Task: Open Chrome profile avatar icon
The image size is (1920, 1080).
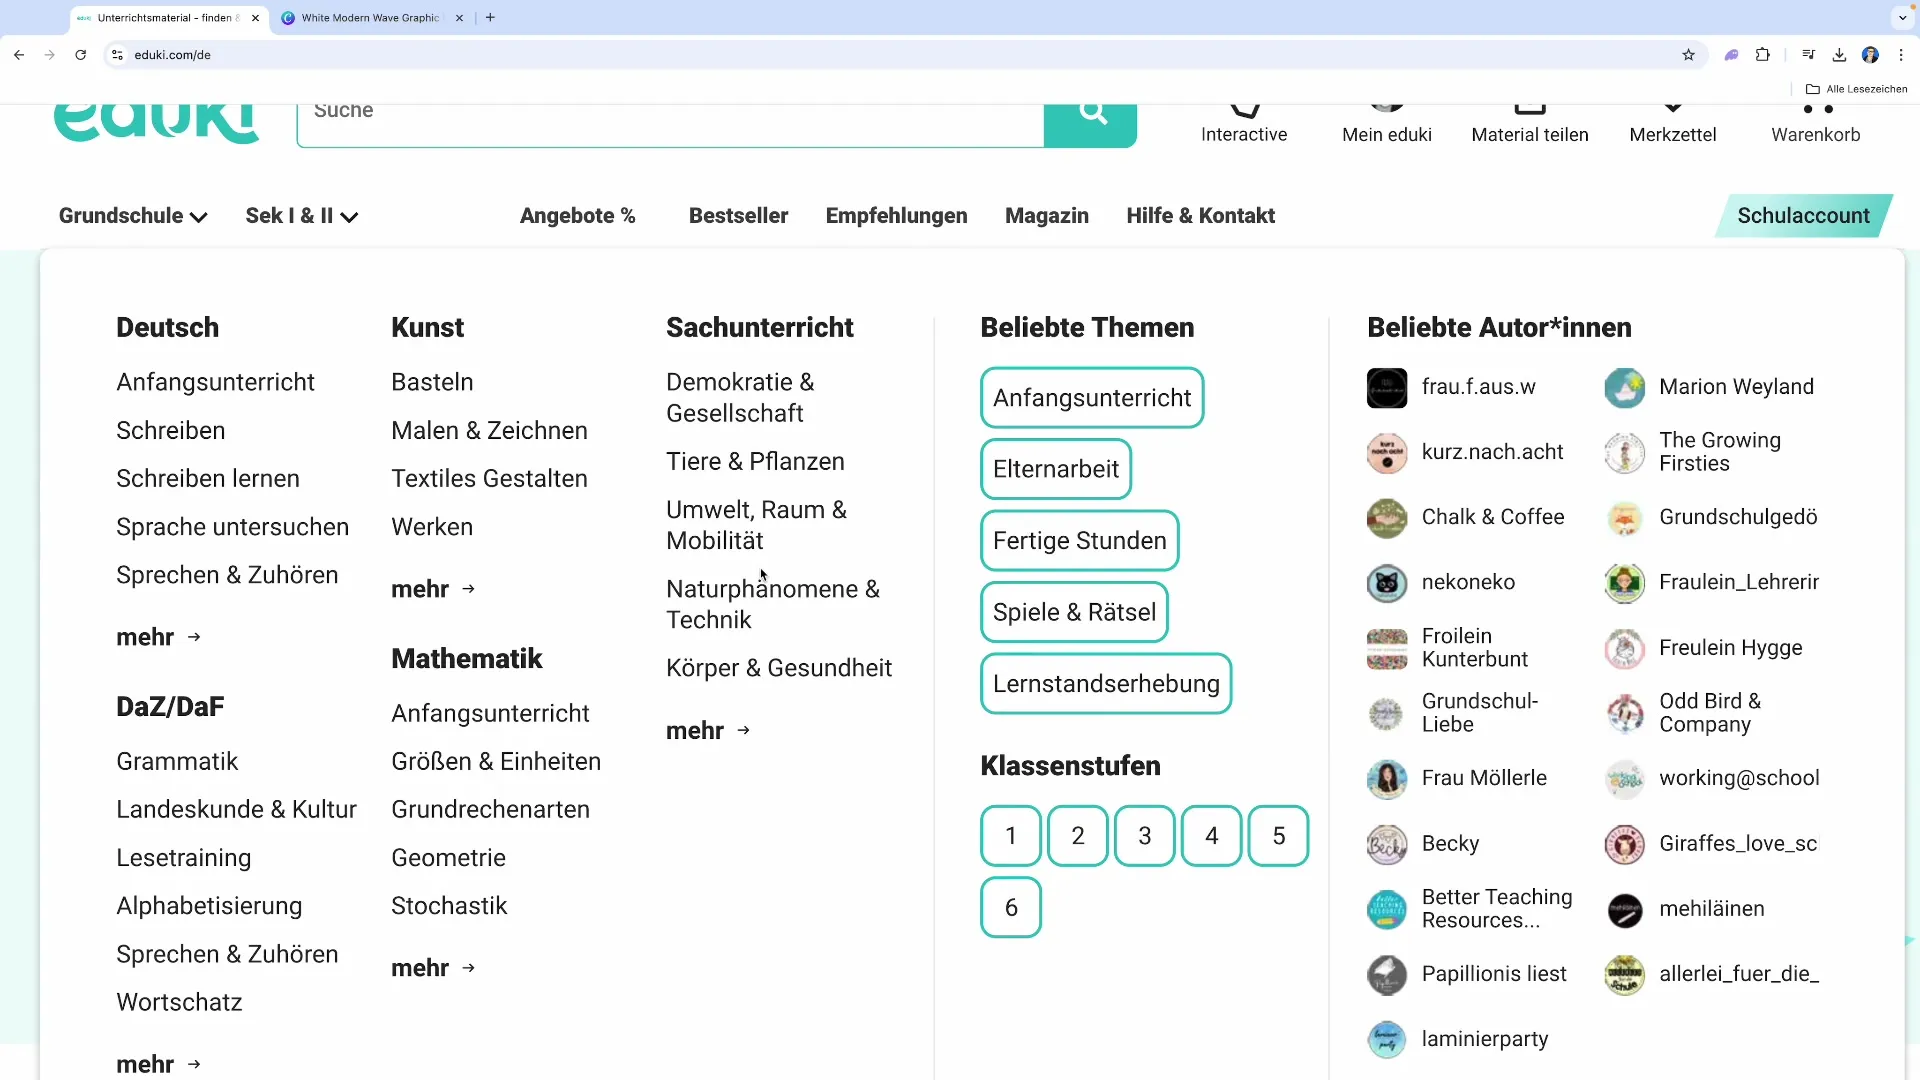Action: (1870, 55)
